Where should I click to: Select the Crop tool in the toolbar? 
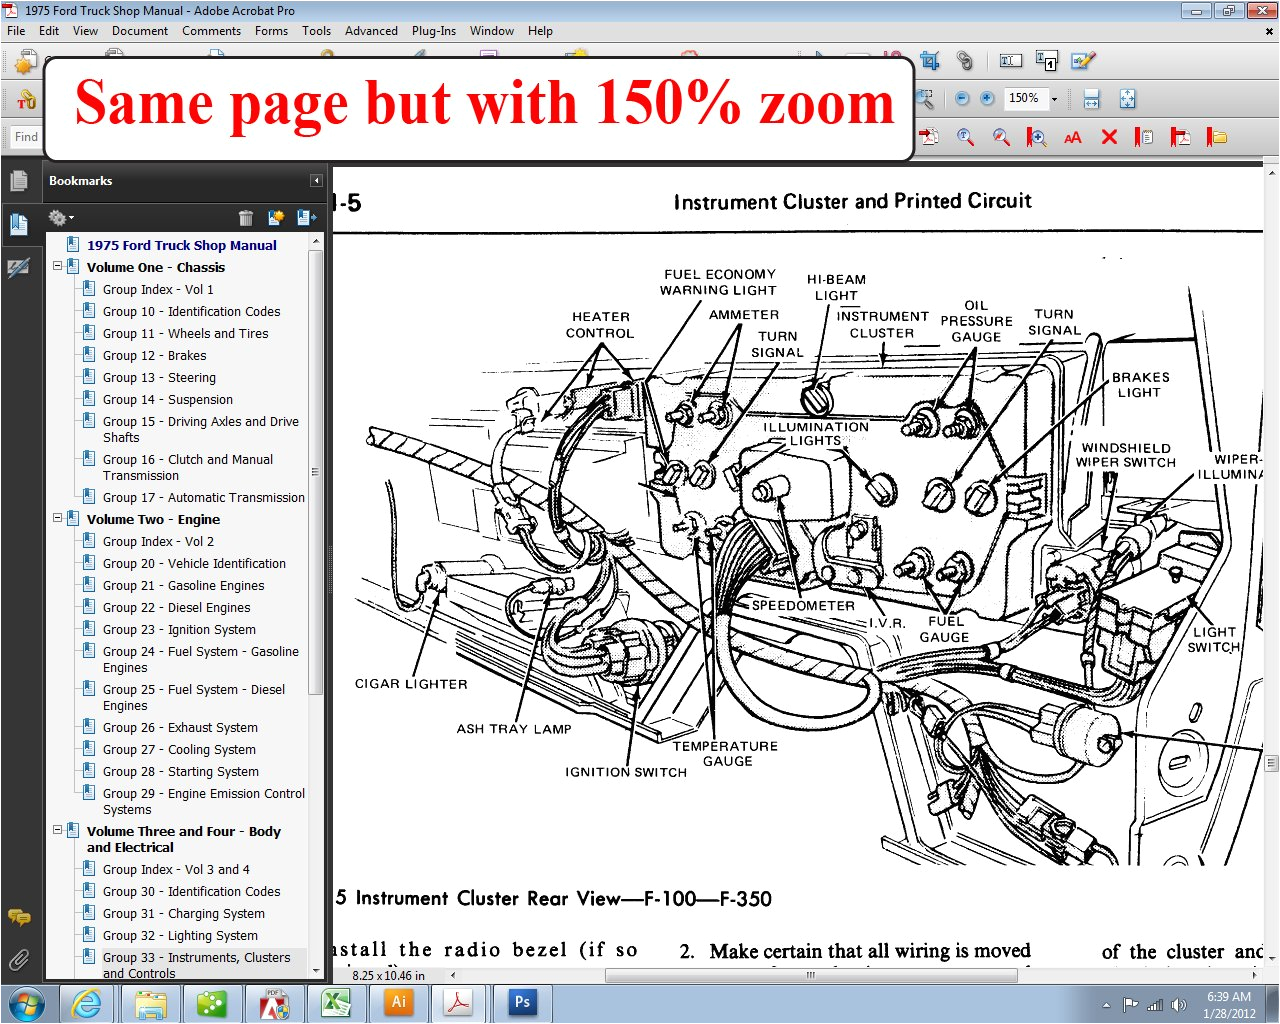[928, 60]
